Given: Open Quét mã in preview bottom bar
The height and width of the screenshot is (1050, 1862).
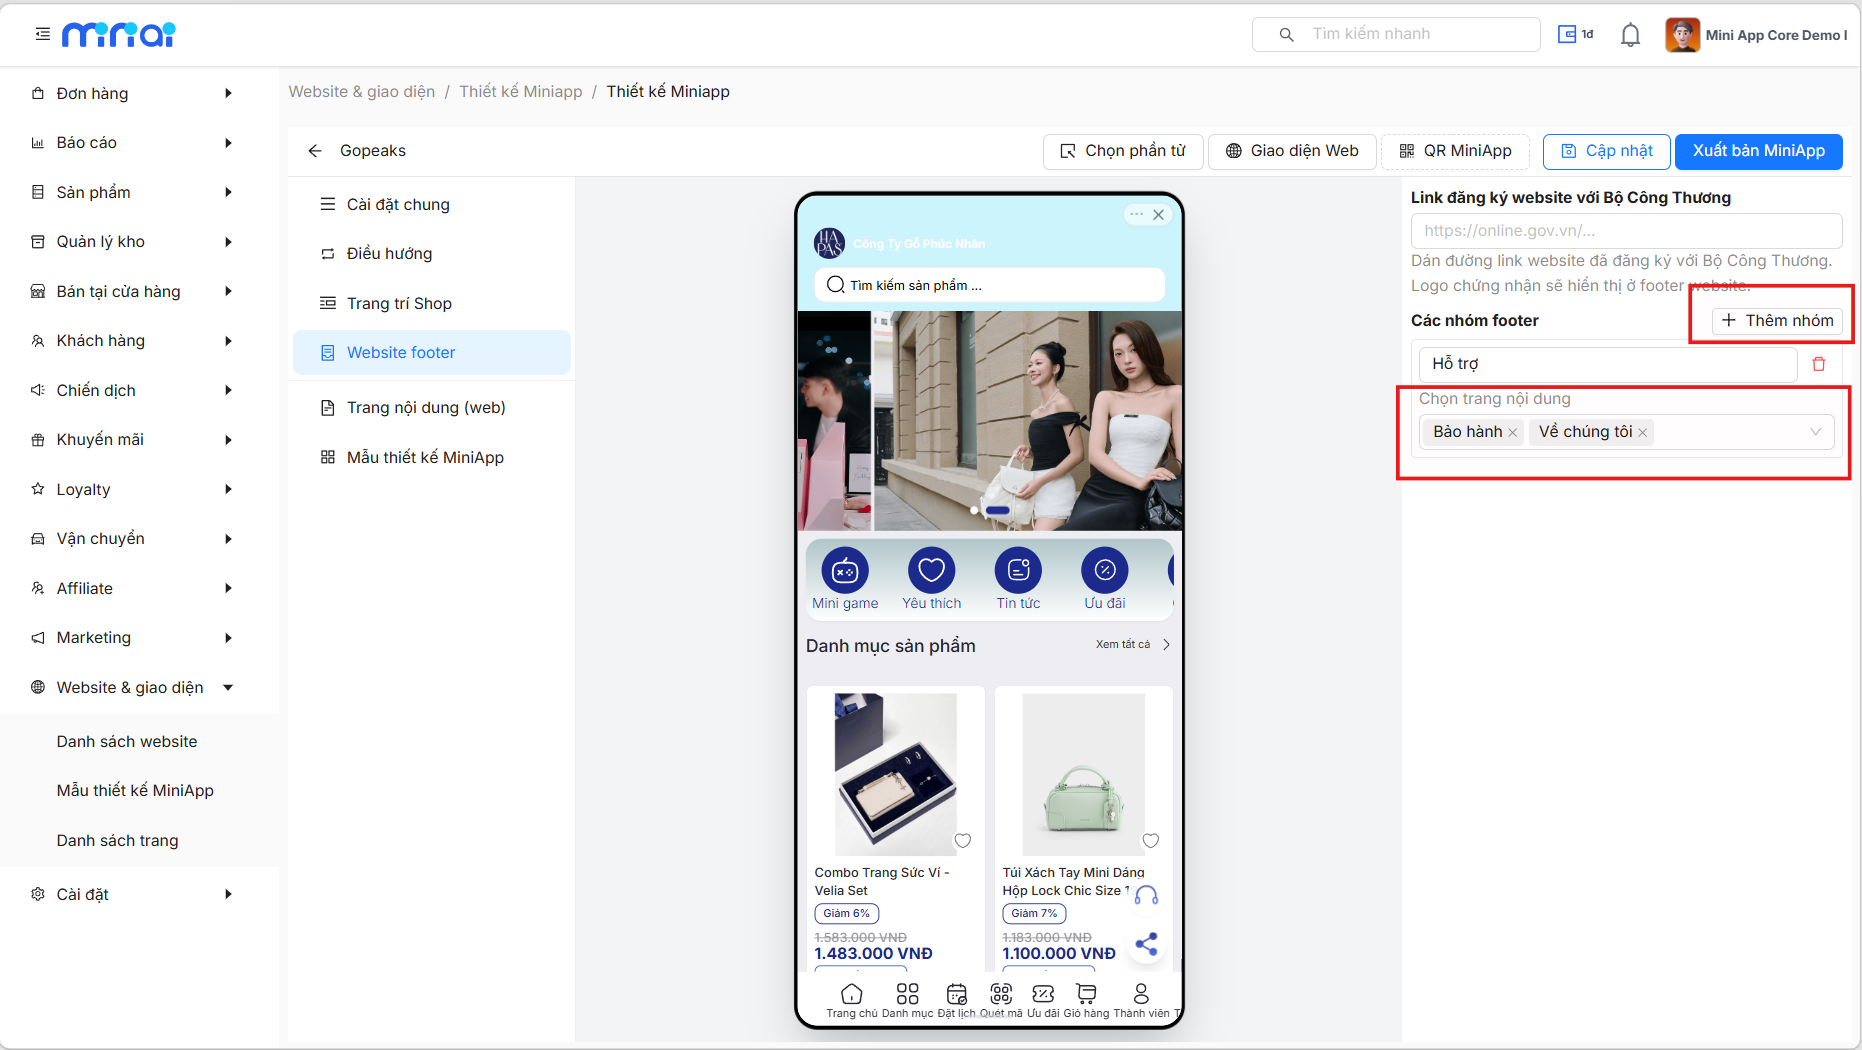Looking at the screenshot, I should point(1001,1000).
